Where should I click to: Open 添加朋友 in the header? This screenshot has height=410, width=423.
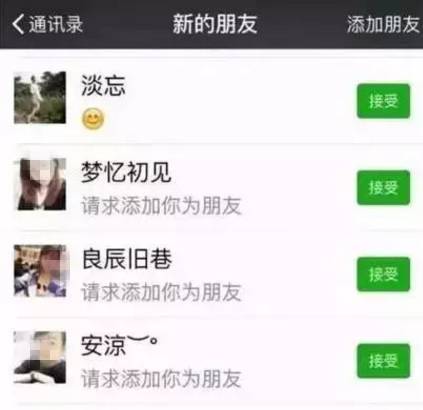click(383, 24)
